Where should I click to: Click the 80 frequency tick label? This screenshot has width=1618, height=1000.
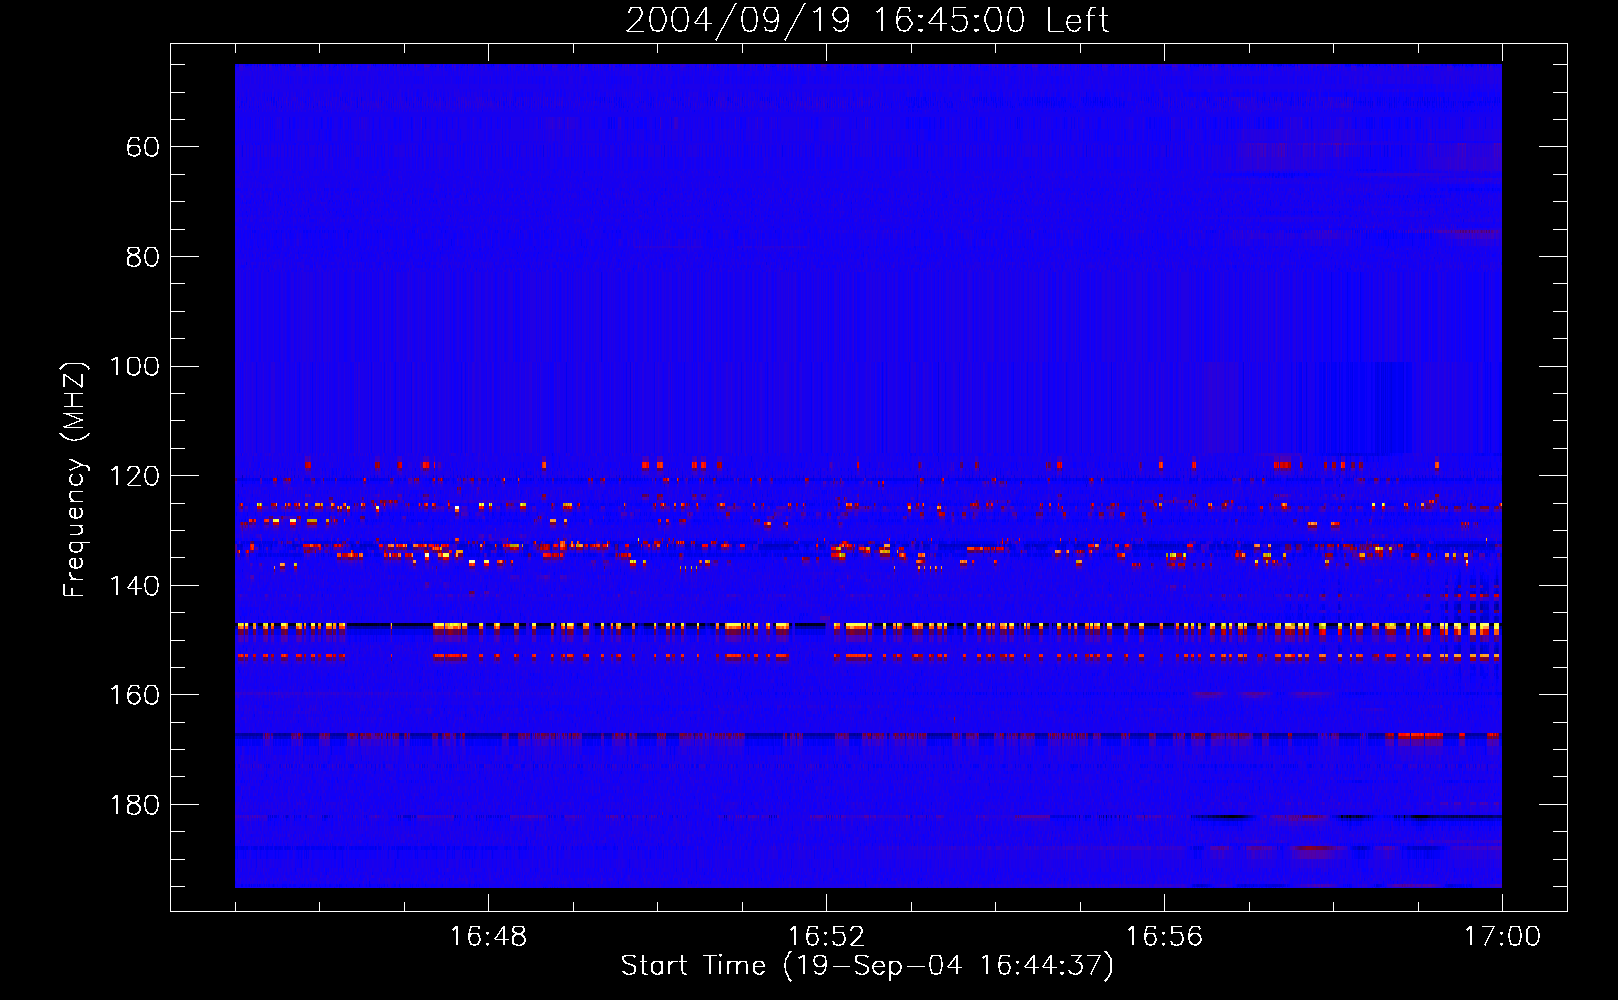click(x=142, y=258)
